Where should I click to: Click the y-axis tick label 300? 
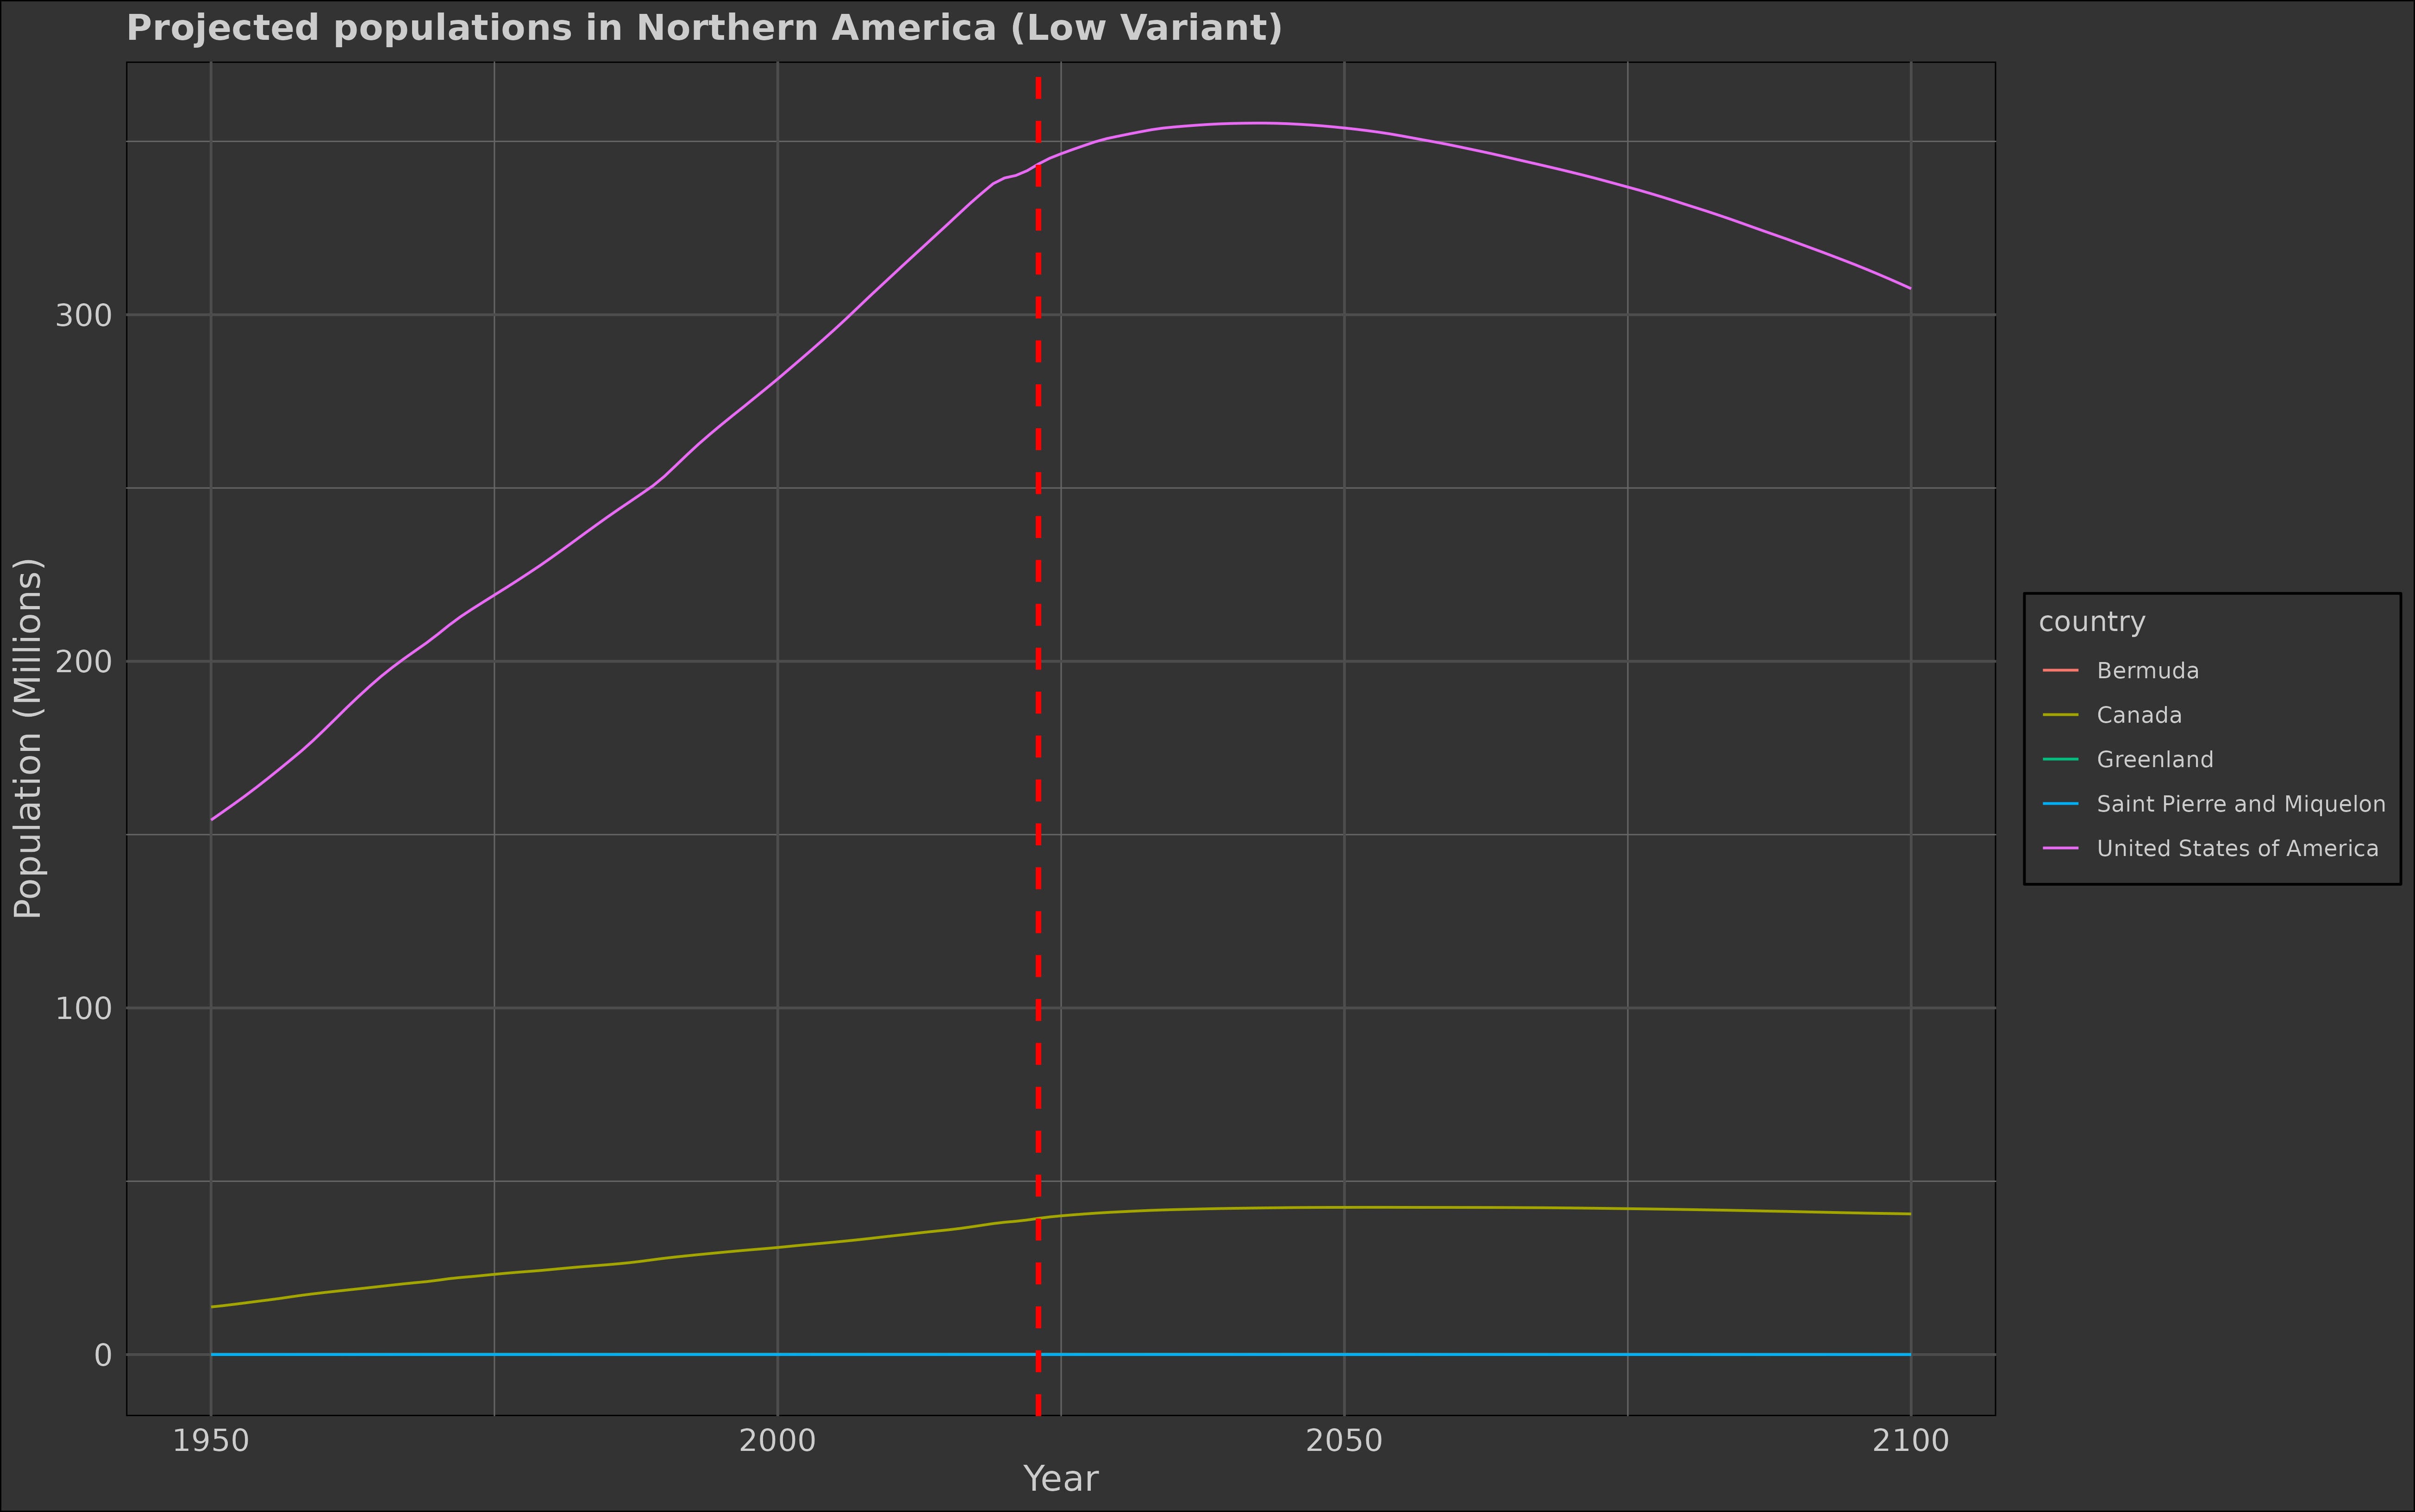point(84,315)
